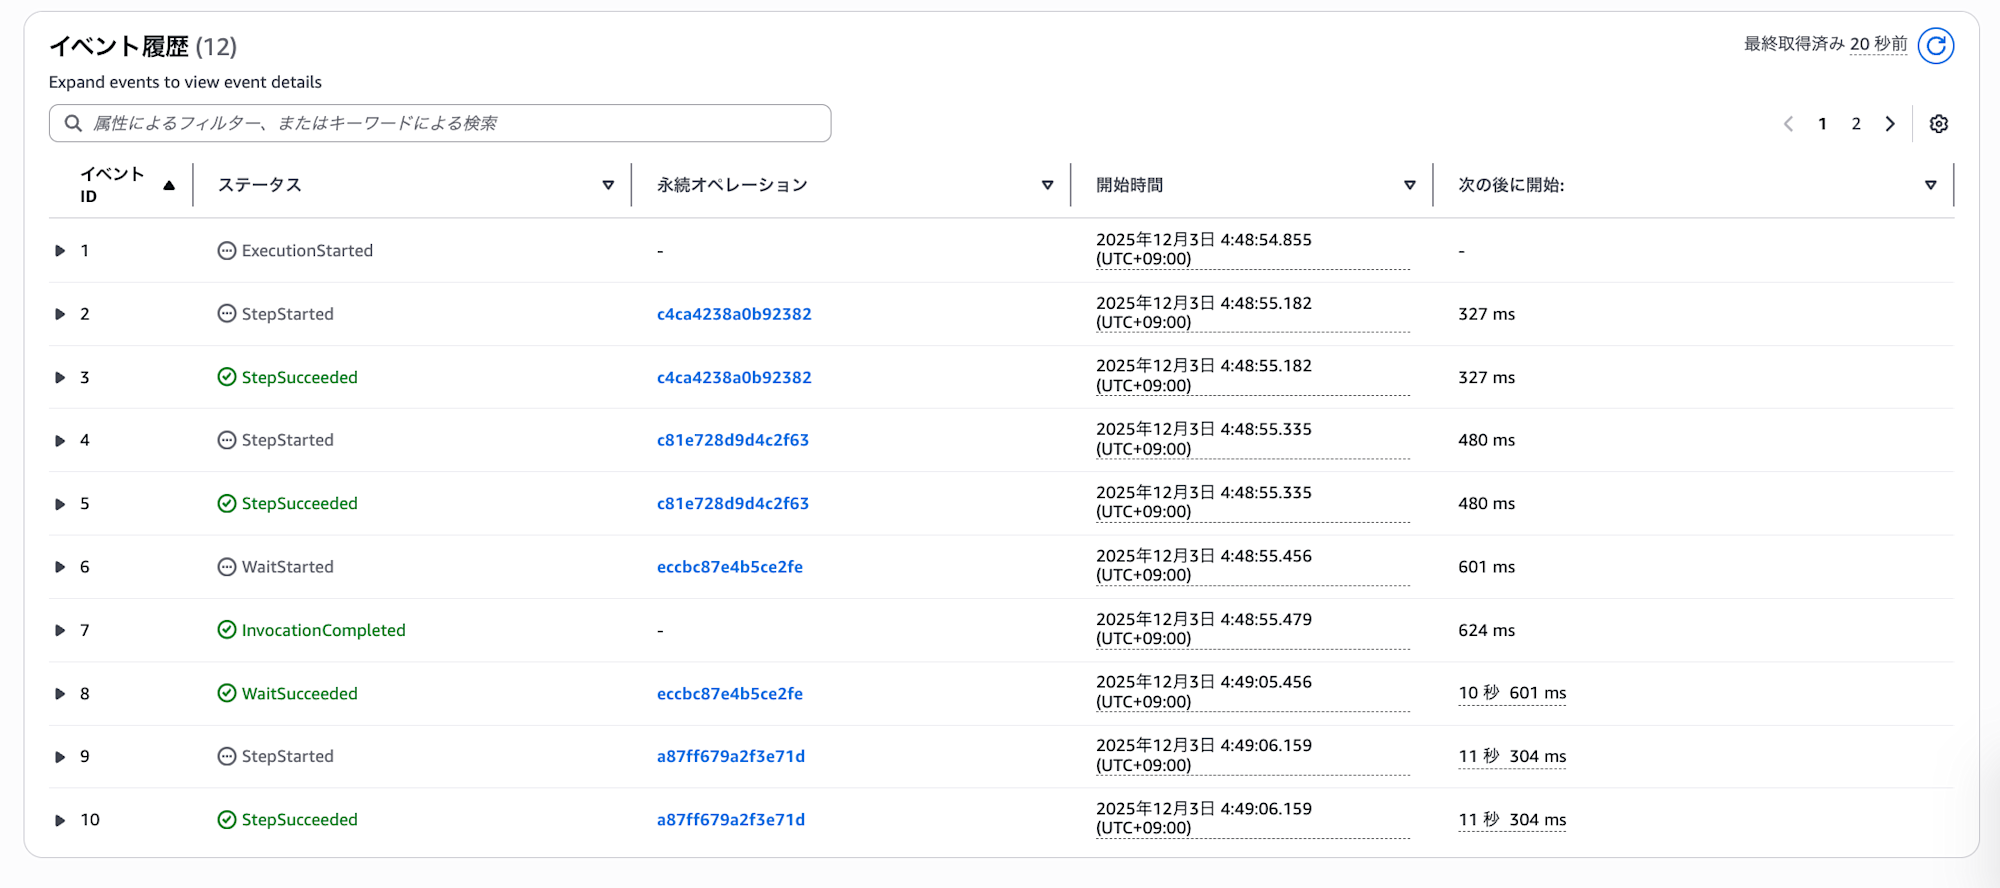Open 開始時間 column filter dropdown
2000x888 pixels.
click(1410, 185)
